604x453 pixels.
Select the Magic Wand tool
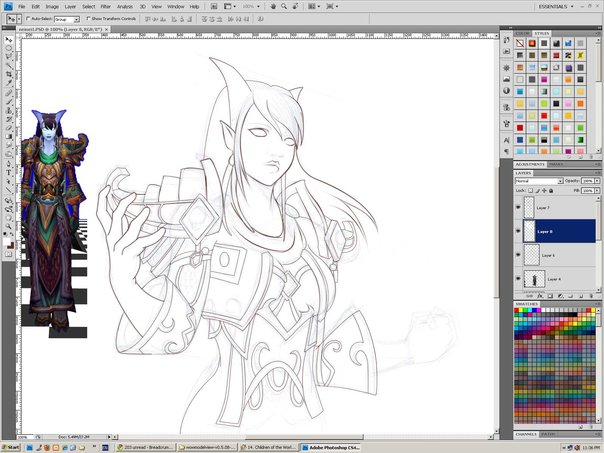pos(8,65)
